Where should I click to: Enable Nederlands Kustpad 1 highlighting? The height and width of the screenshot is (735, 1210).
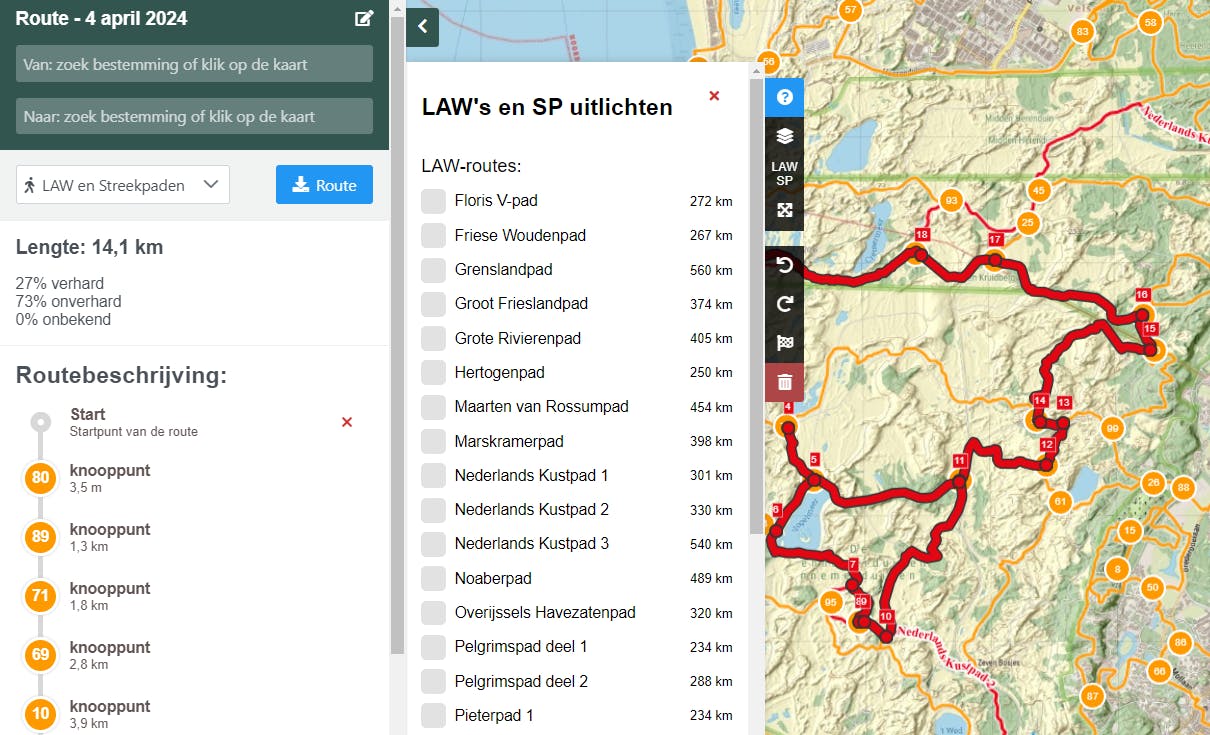click(433, 475)
